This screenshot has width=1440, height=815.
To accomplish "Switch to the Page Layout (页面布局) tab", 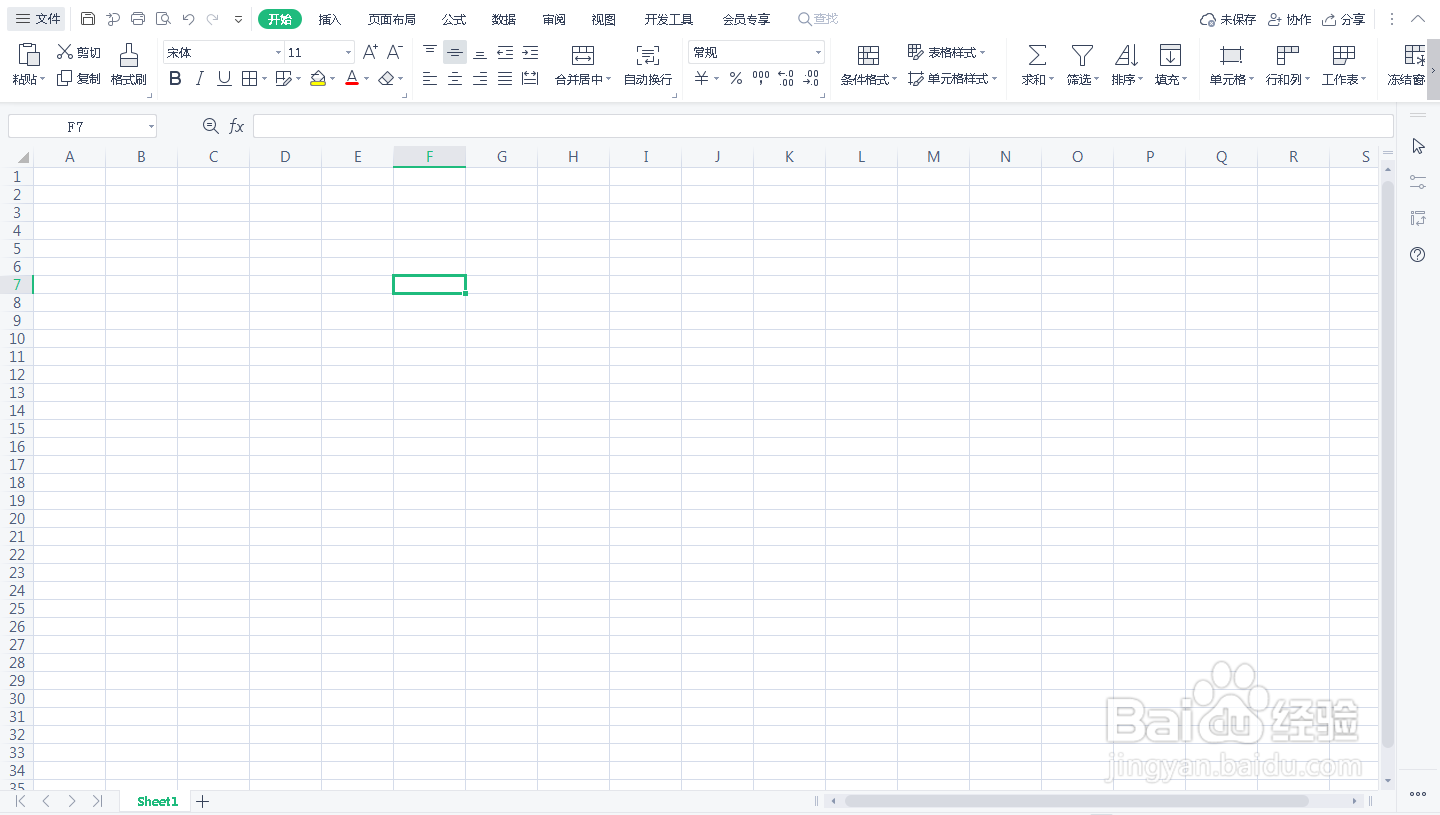I will (x=392, y=19).
